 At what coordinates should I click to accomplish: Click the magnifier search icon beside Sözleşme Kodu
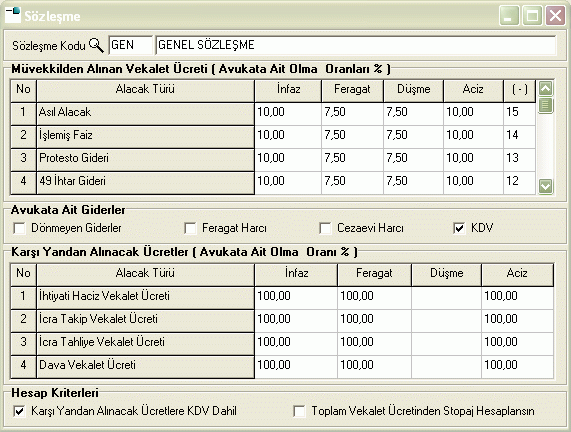(x=97, y=45)
